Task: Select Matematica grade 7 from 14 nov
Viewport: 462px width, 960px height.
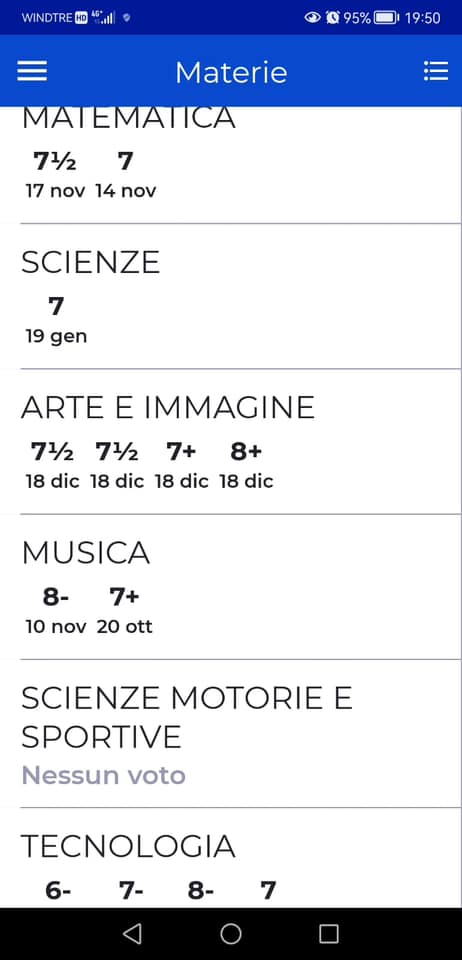Action: click(125, 174)
